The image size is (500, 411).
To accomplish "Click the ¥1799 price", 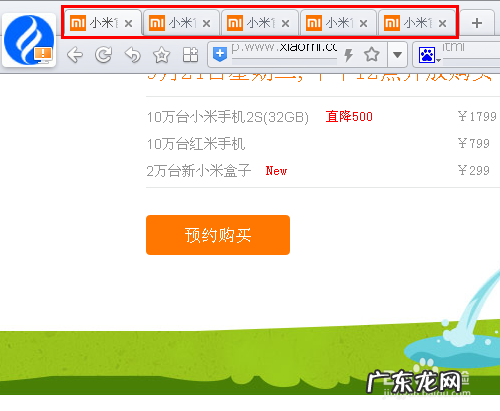I will tap(477, 116).
